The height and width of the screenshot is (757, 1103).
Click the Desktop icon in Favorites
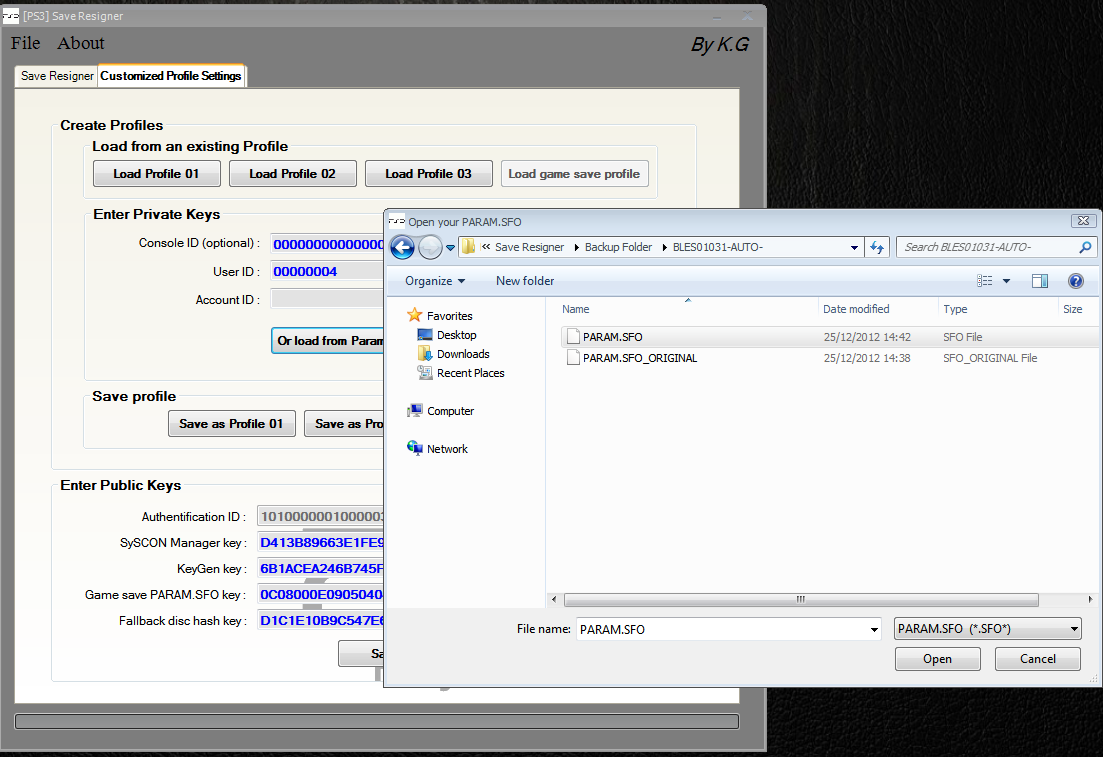[x=425, y=335]
